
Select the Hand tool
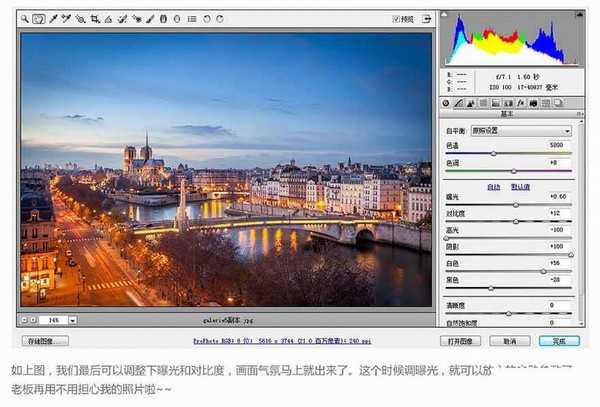click(x=39, y=19)
